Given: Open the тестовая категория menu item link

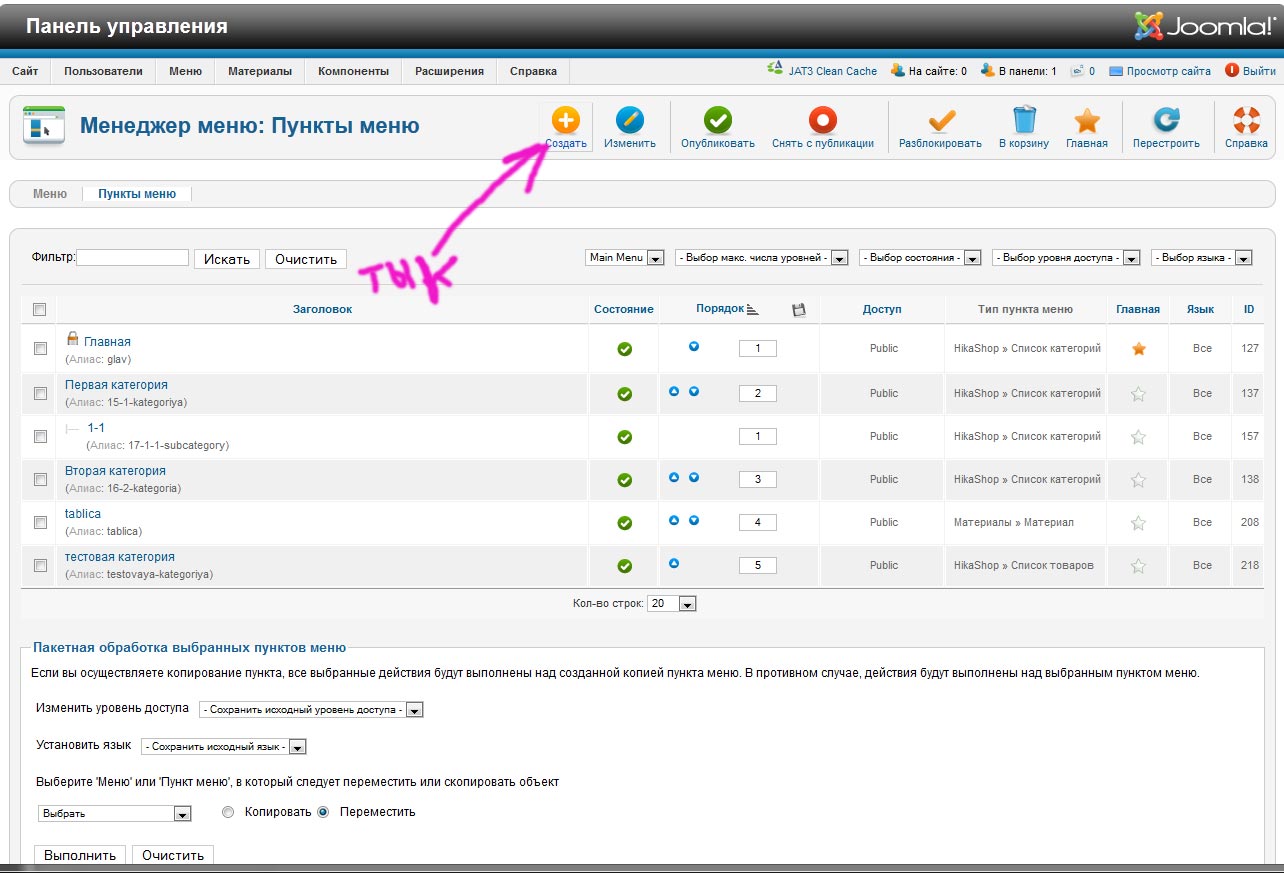Looking at the screenshot, I should point(120,557).
